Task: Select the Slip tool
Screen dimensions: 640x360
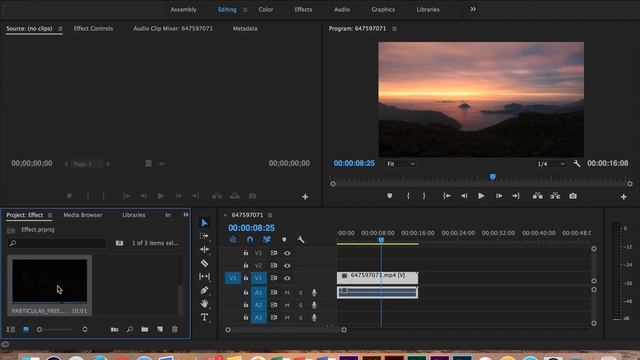Action: 204,277
